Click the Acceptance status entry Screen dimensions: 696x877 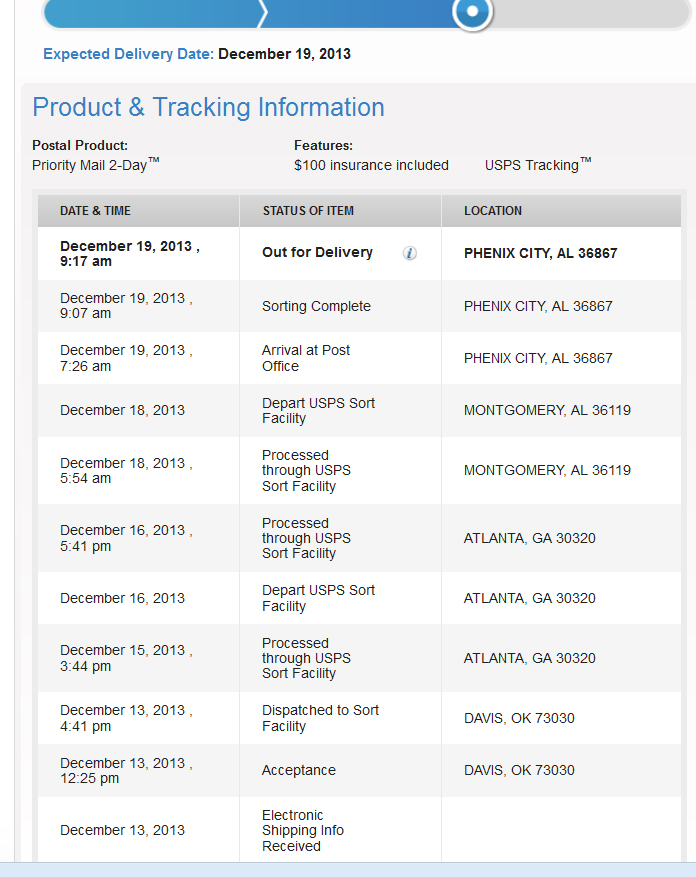click(x=298, y=770)
